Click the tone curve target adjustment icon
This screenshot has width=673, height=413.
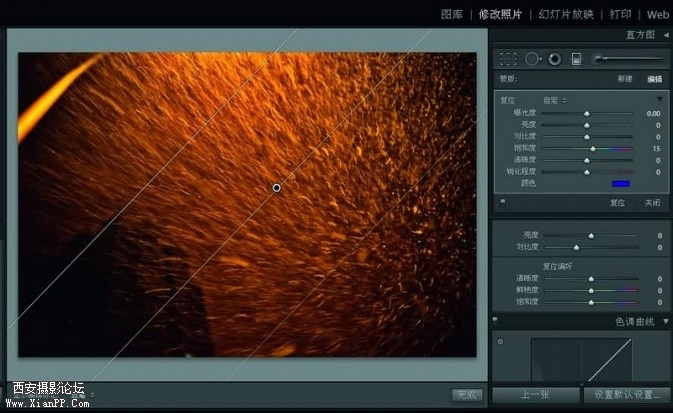500,342
